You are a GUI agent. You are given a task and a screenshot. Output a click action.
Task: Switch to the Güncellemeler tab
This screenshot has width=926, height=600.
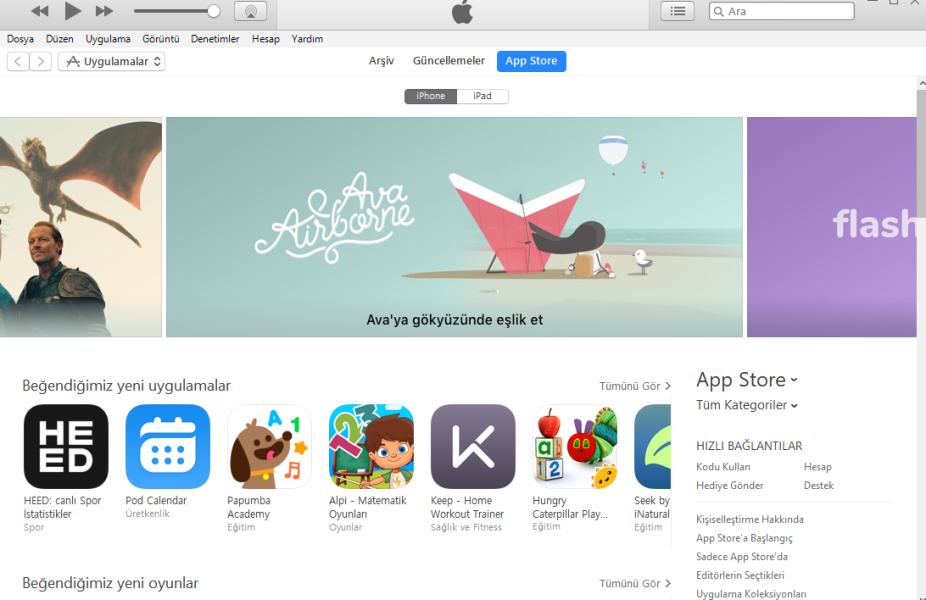[449, 61]
